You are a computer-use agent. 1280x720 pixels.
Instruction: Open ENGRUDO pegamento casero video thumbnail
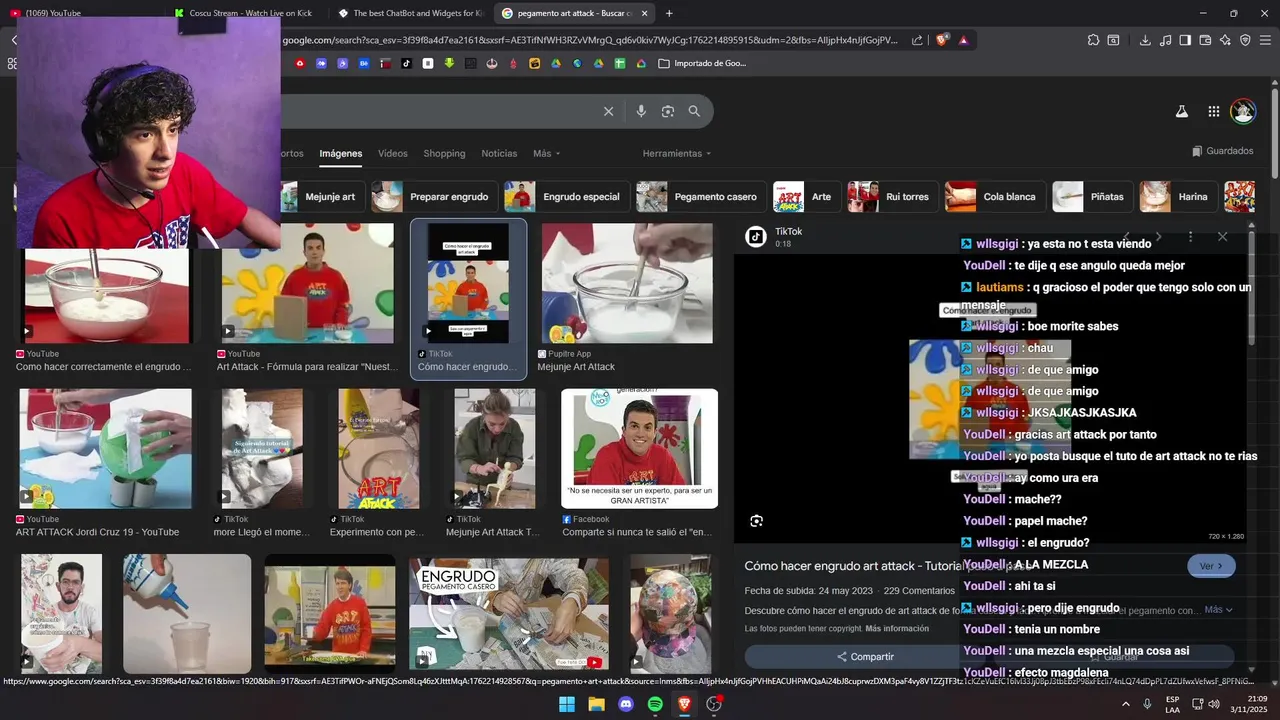coord(509,613)
